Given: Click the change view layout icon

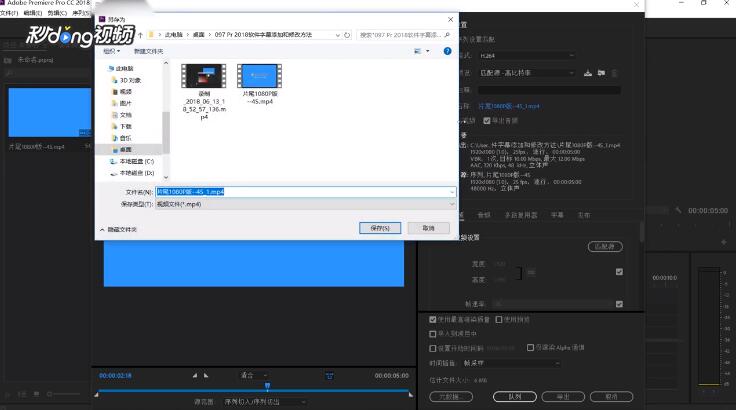Looking at the screenshot, I should tap(417, 51).
